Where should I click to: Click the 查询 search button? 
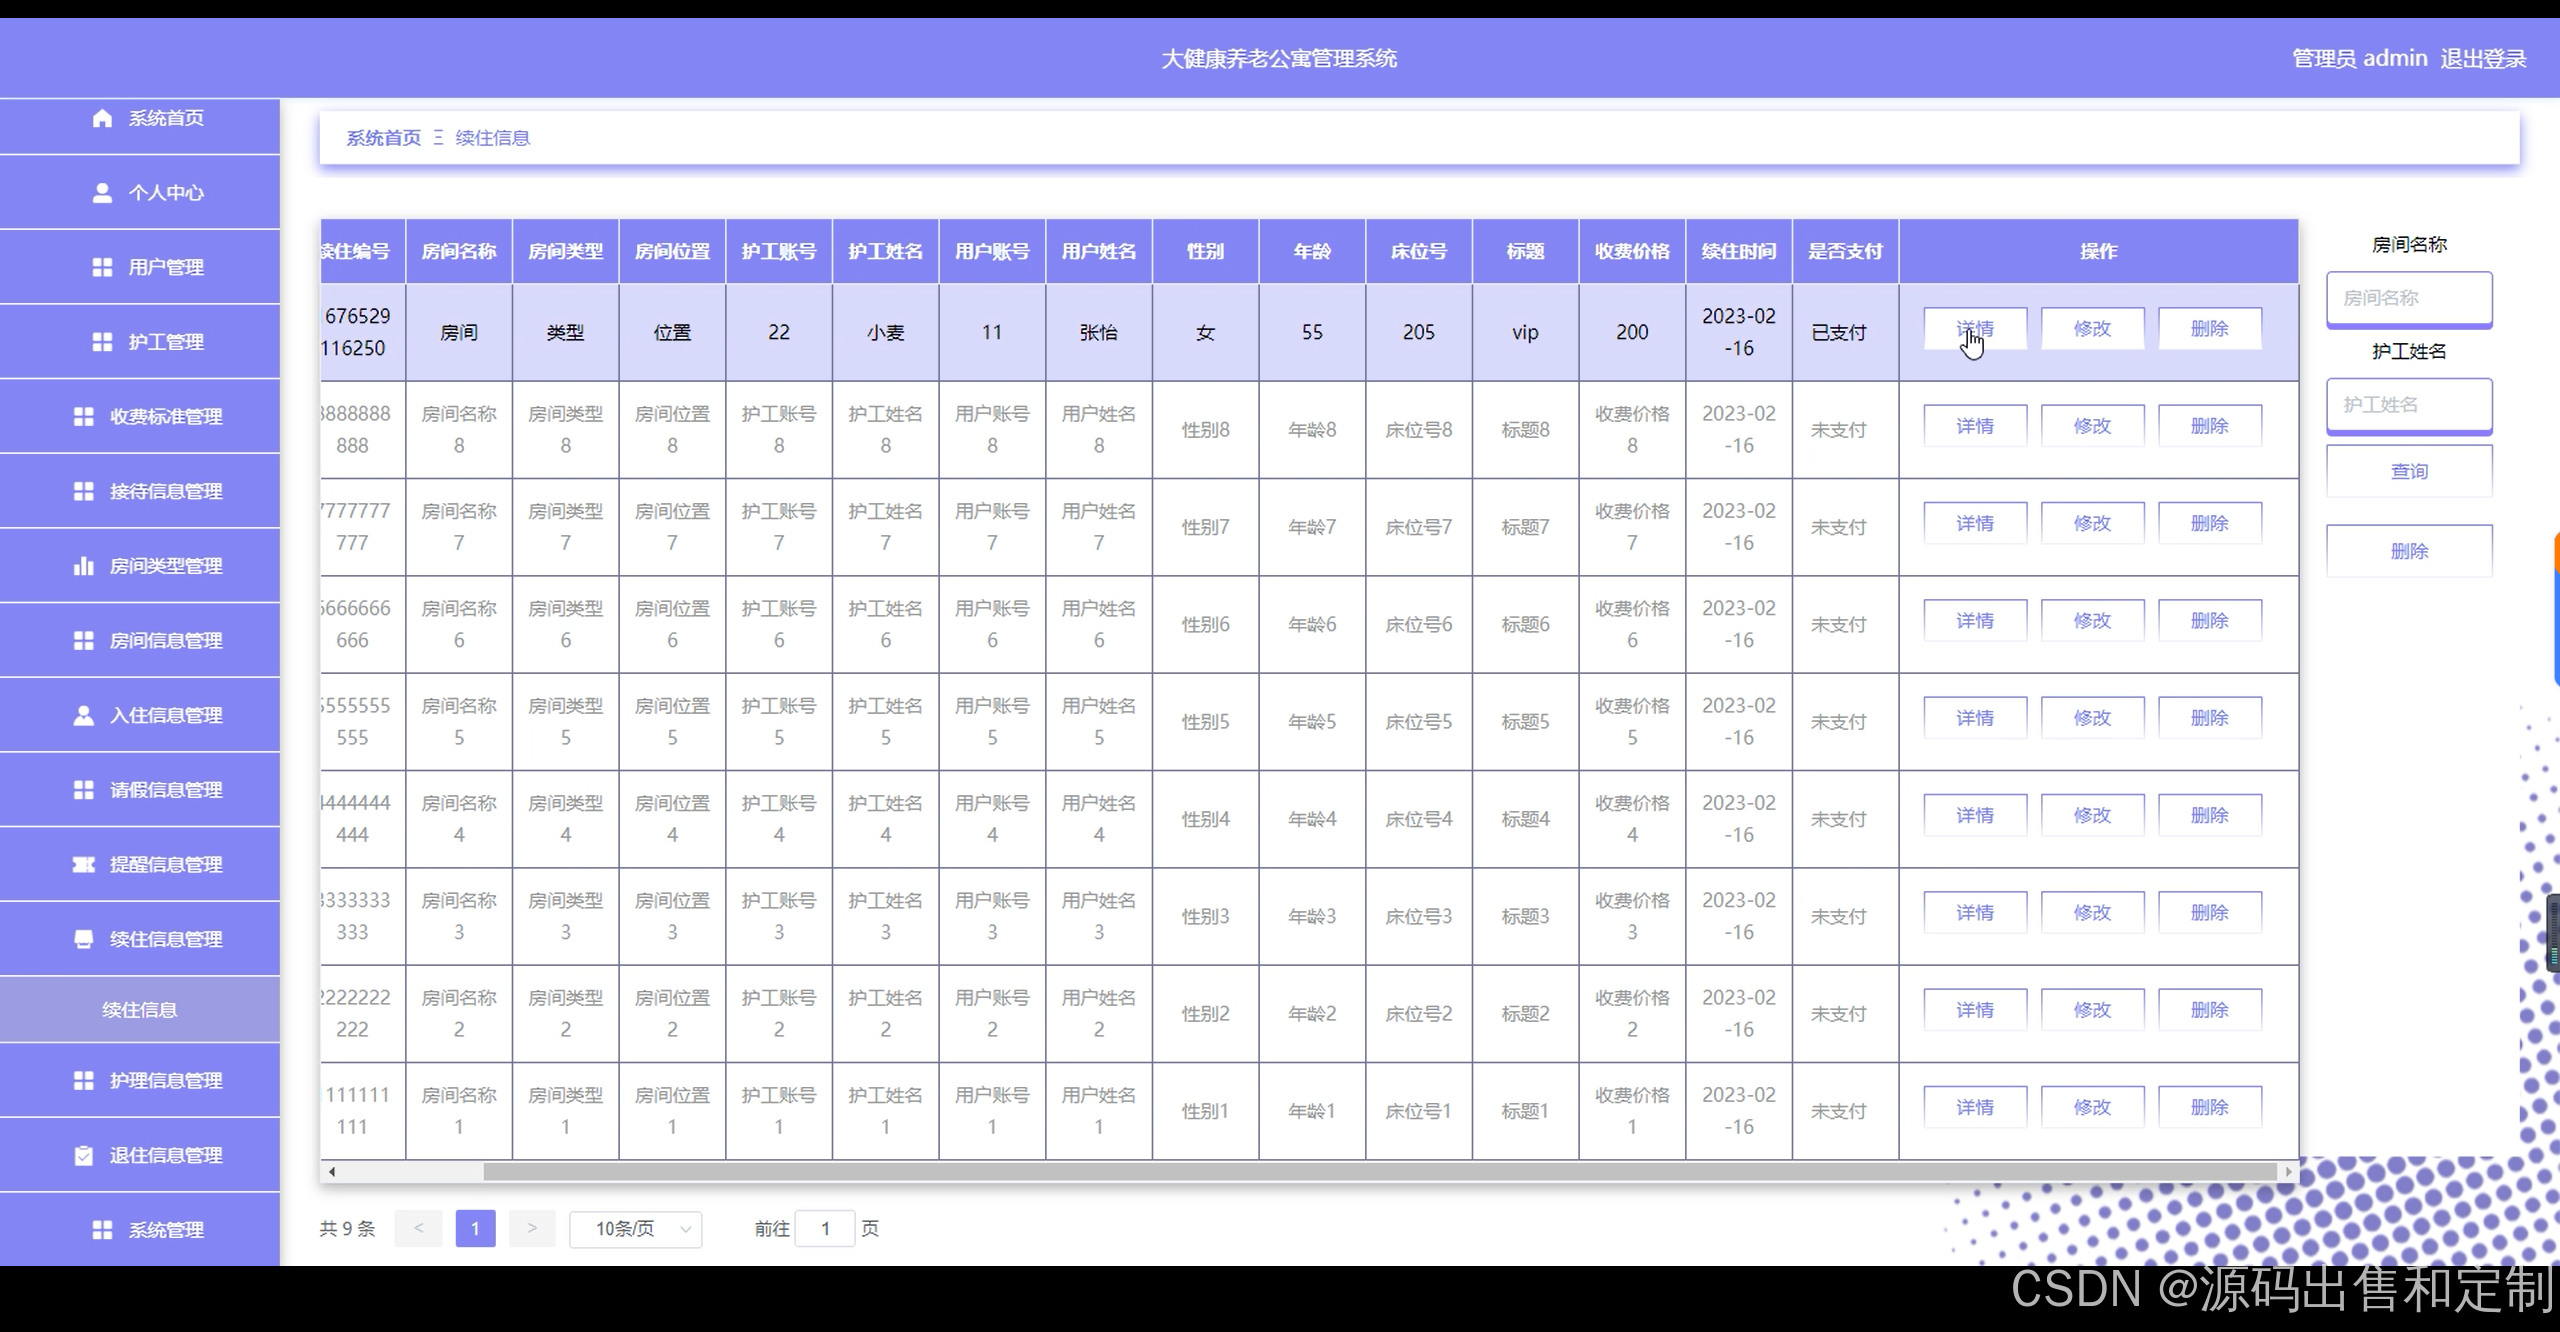pyautogui.click(x=2409, y=470)
